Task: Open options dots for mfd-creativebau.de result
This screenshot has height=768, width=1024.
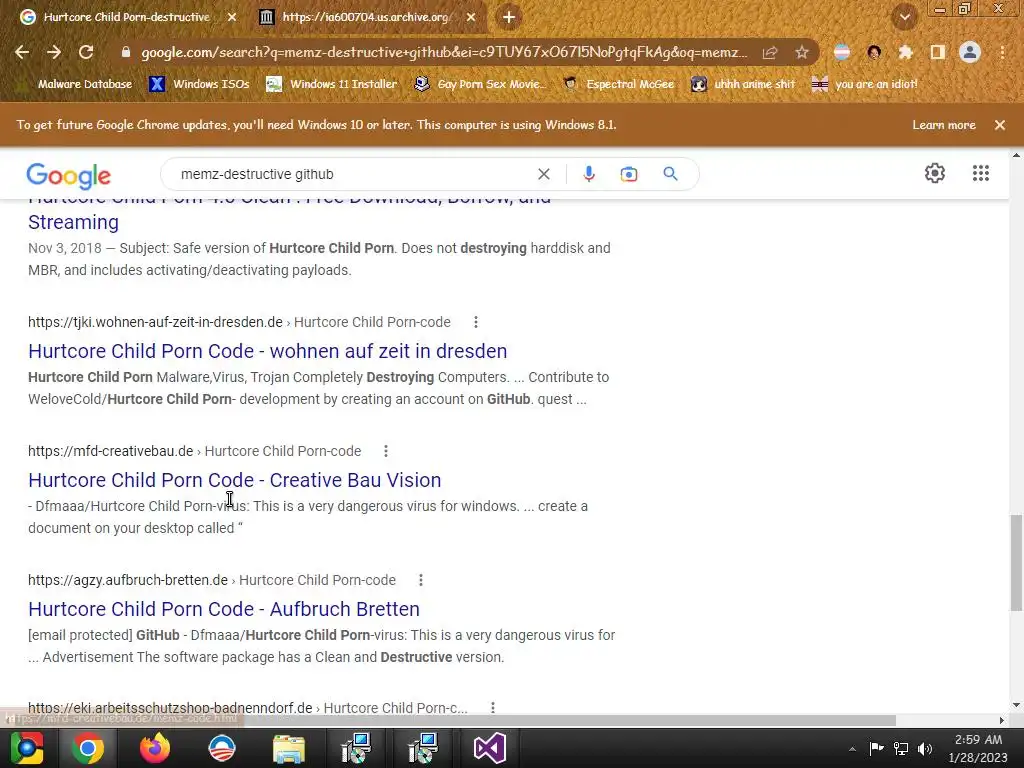Action: point(386,451)
